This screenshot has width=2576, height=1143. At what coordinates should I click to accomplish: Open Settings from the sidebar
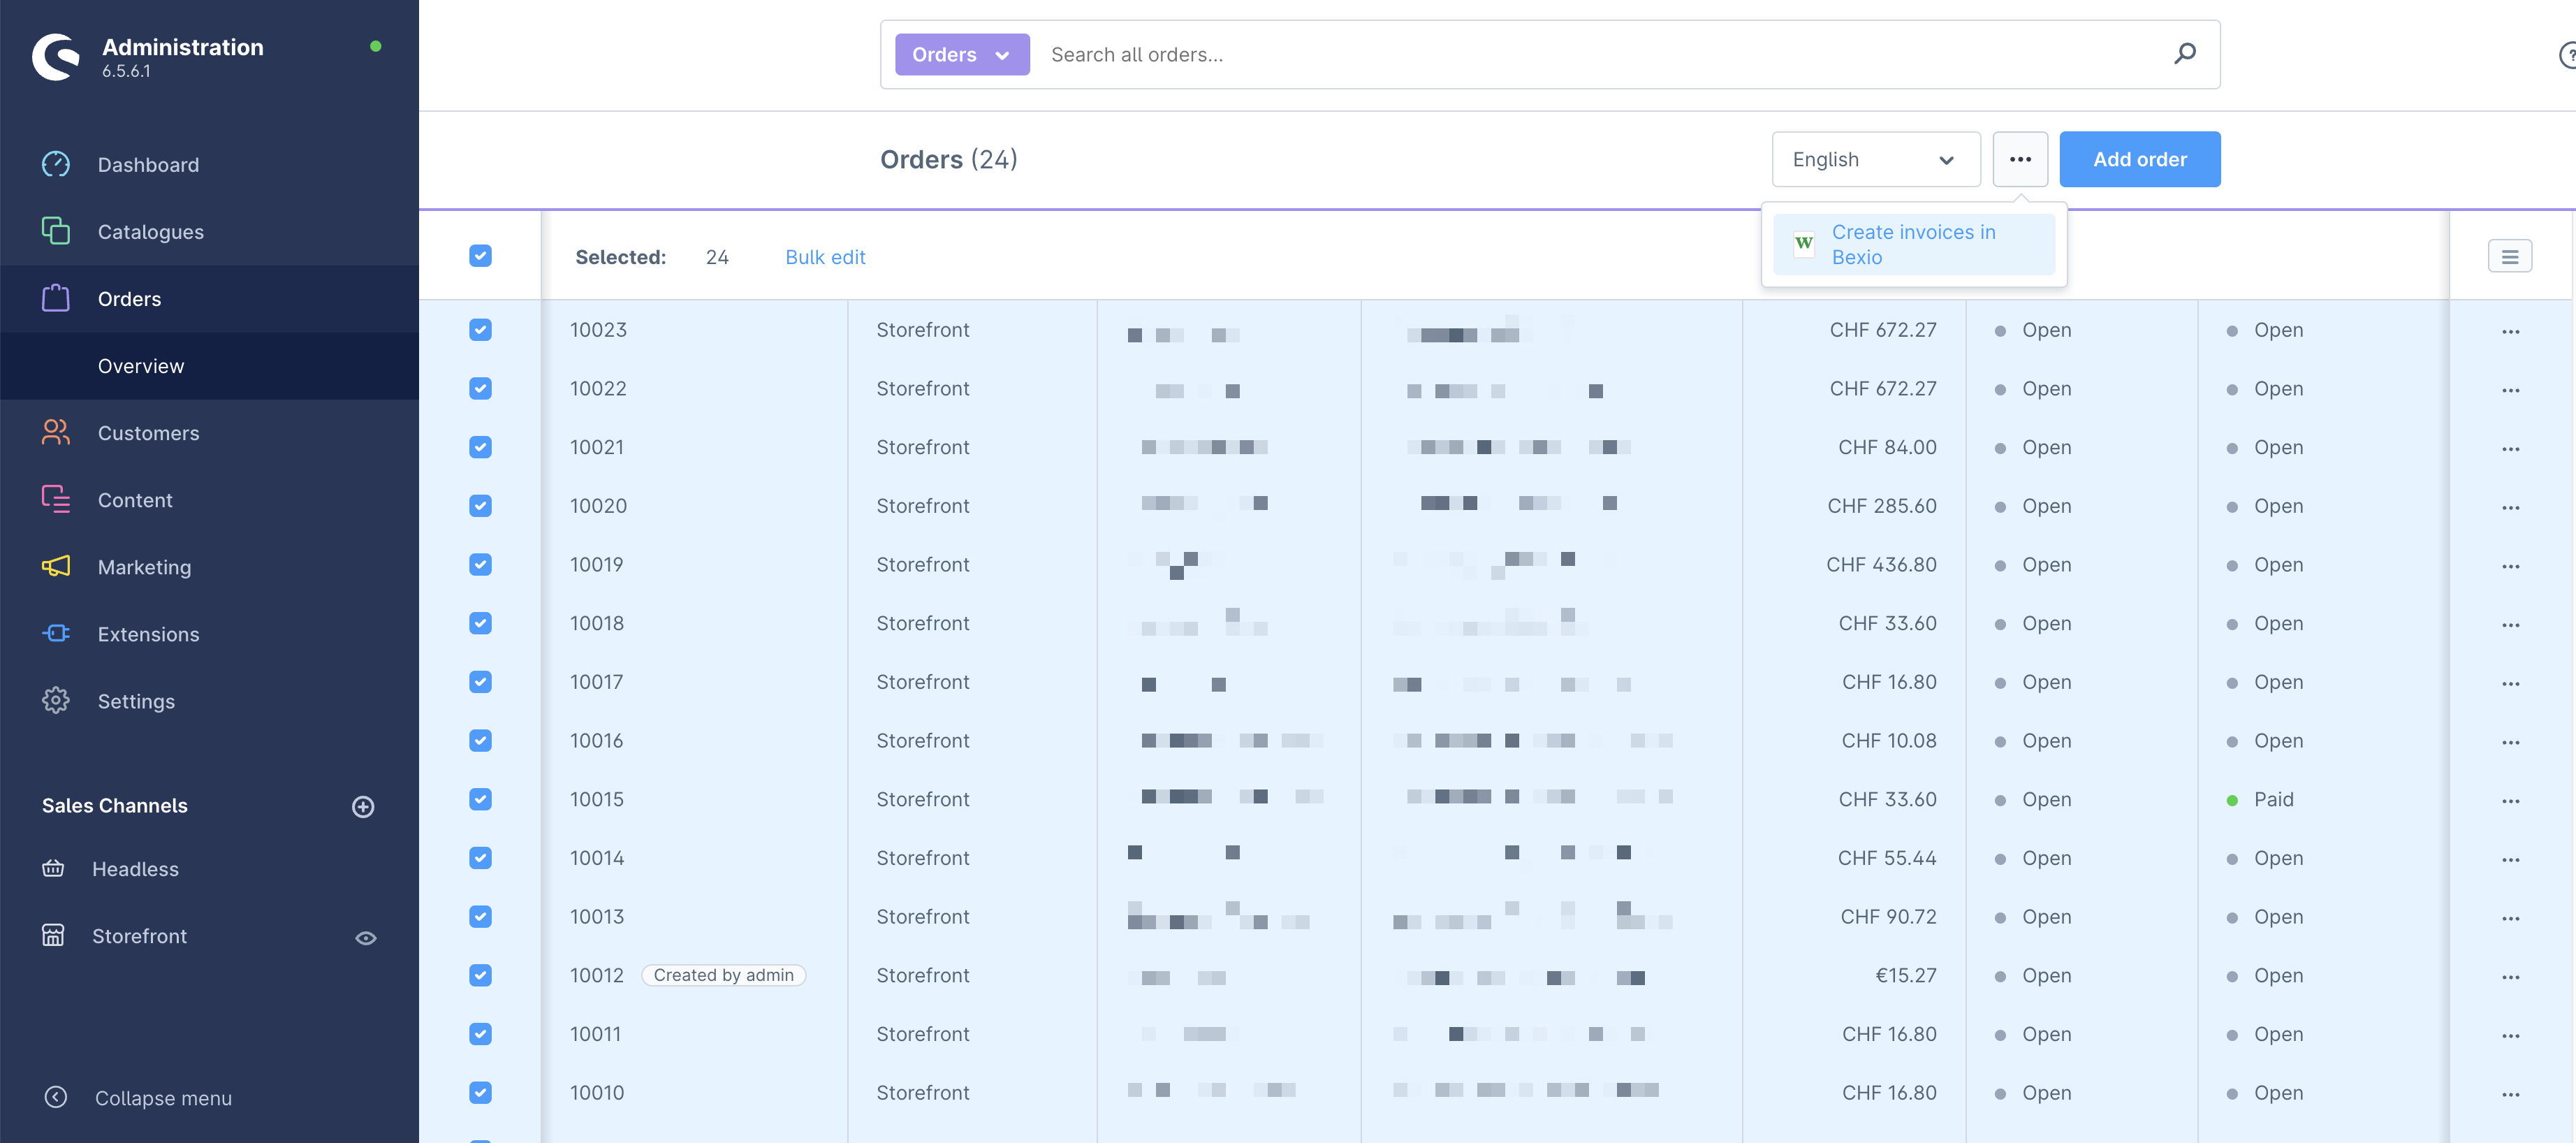pos(136,700)
